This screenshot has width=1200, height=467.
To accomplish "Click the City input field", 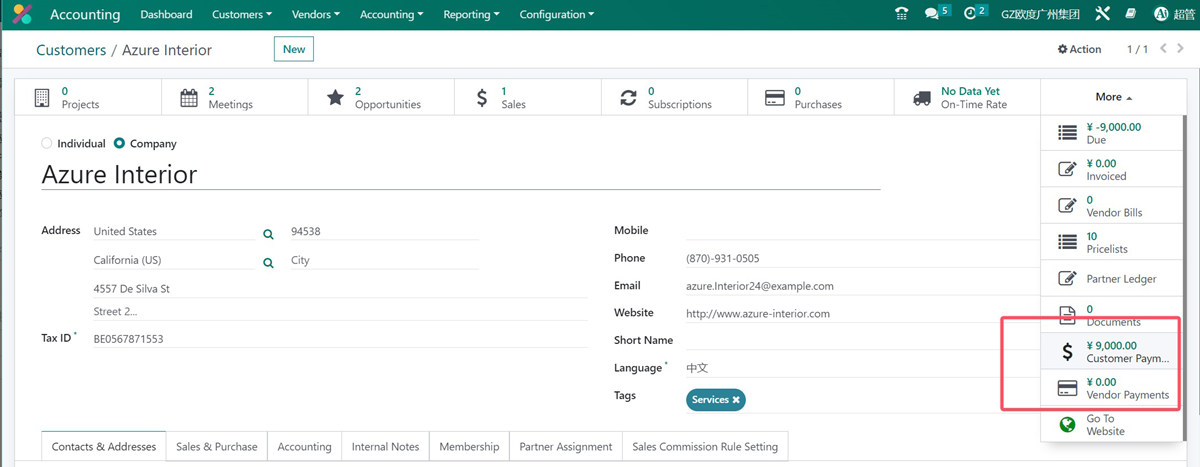I will coord(385,260).
